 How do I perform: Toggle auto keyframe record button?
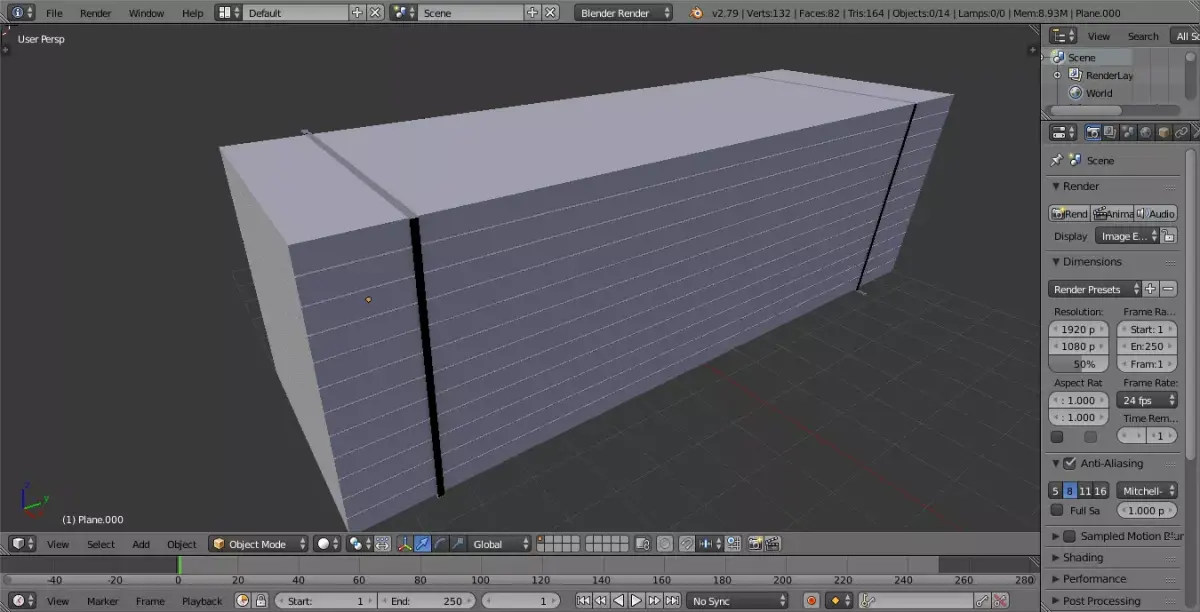tap(811, 601)
